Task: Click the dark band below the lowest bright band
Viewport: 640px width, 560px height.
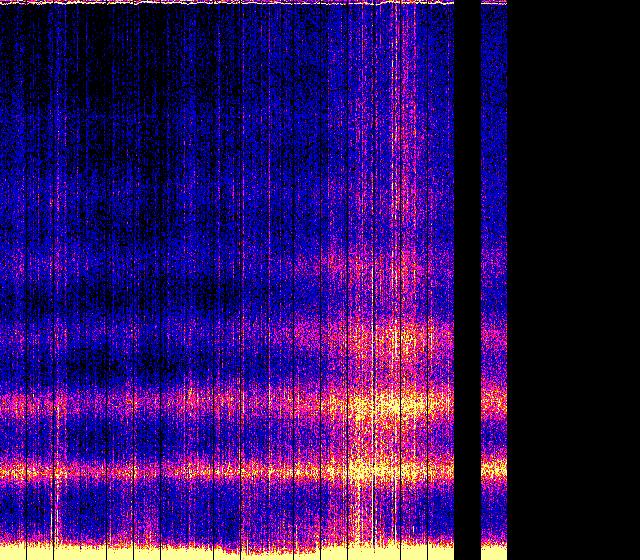Action: click(200, 505)
